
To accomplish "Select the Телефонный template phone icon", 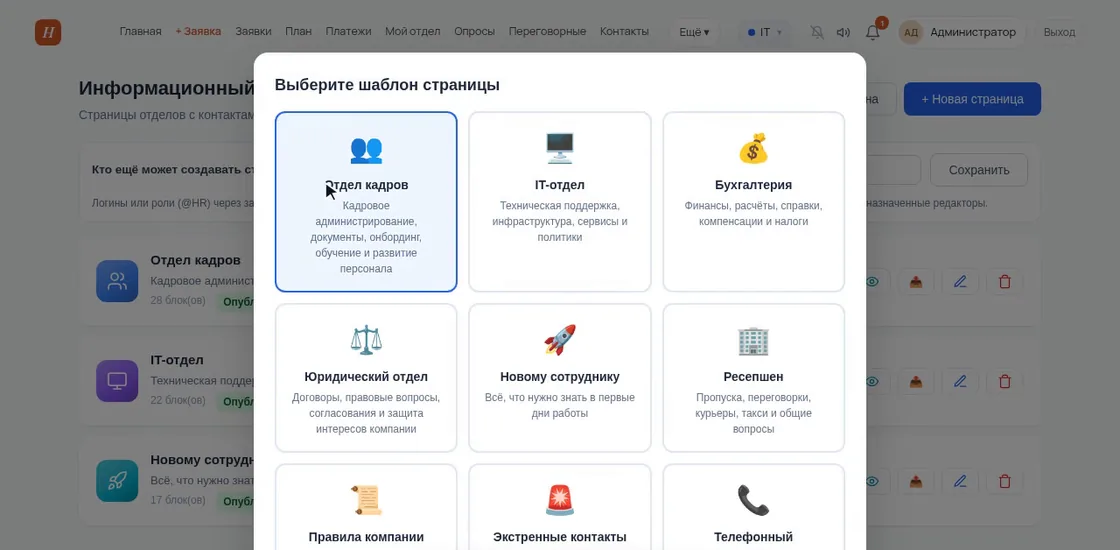I will pos(754,500).
